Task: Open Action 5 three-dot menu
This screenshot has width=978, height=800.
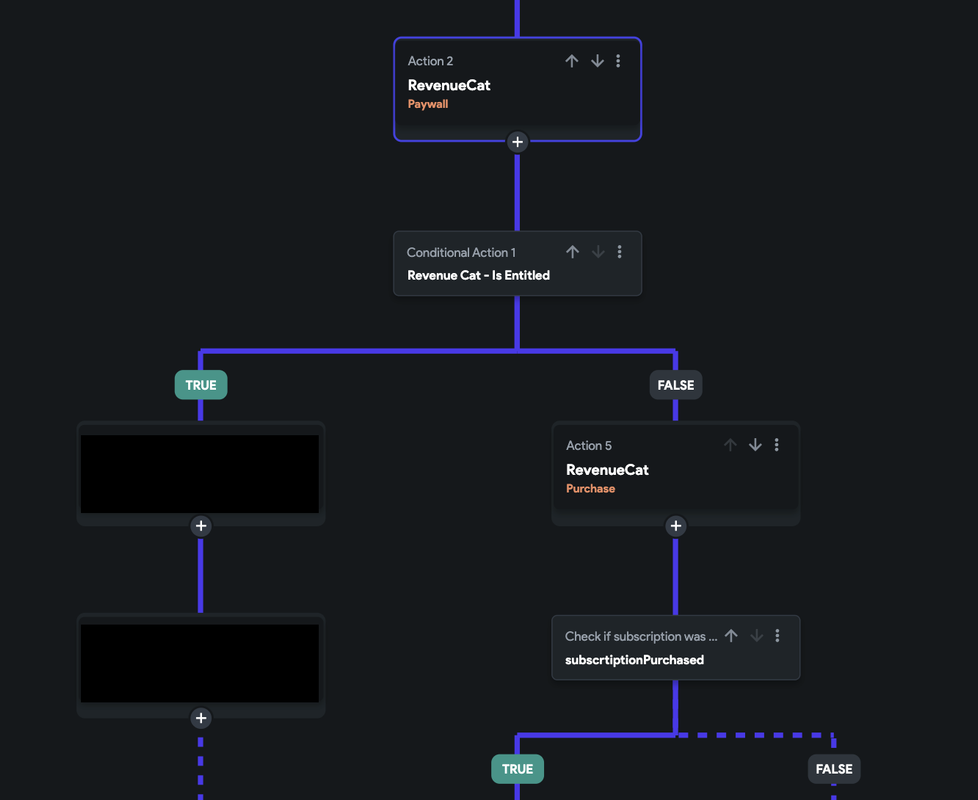Action: coord(777,445)
